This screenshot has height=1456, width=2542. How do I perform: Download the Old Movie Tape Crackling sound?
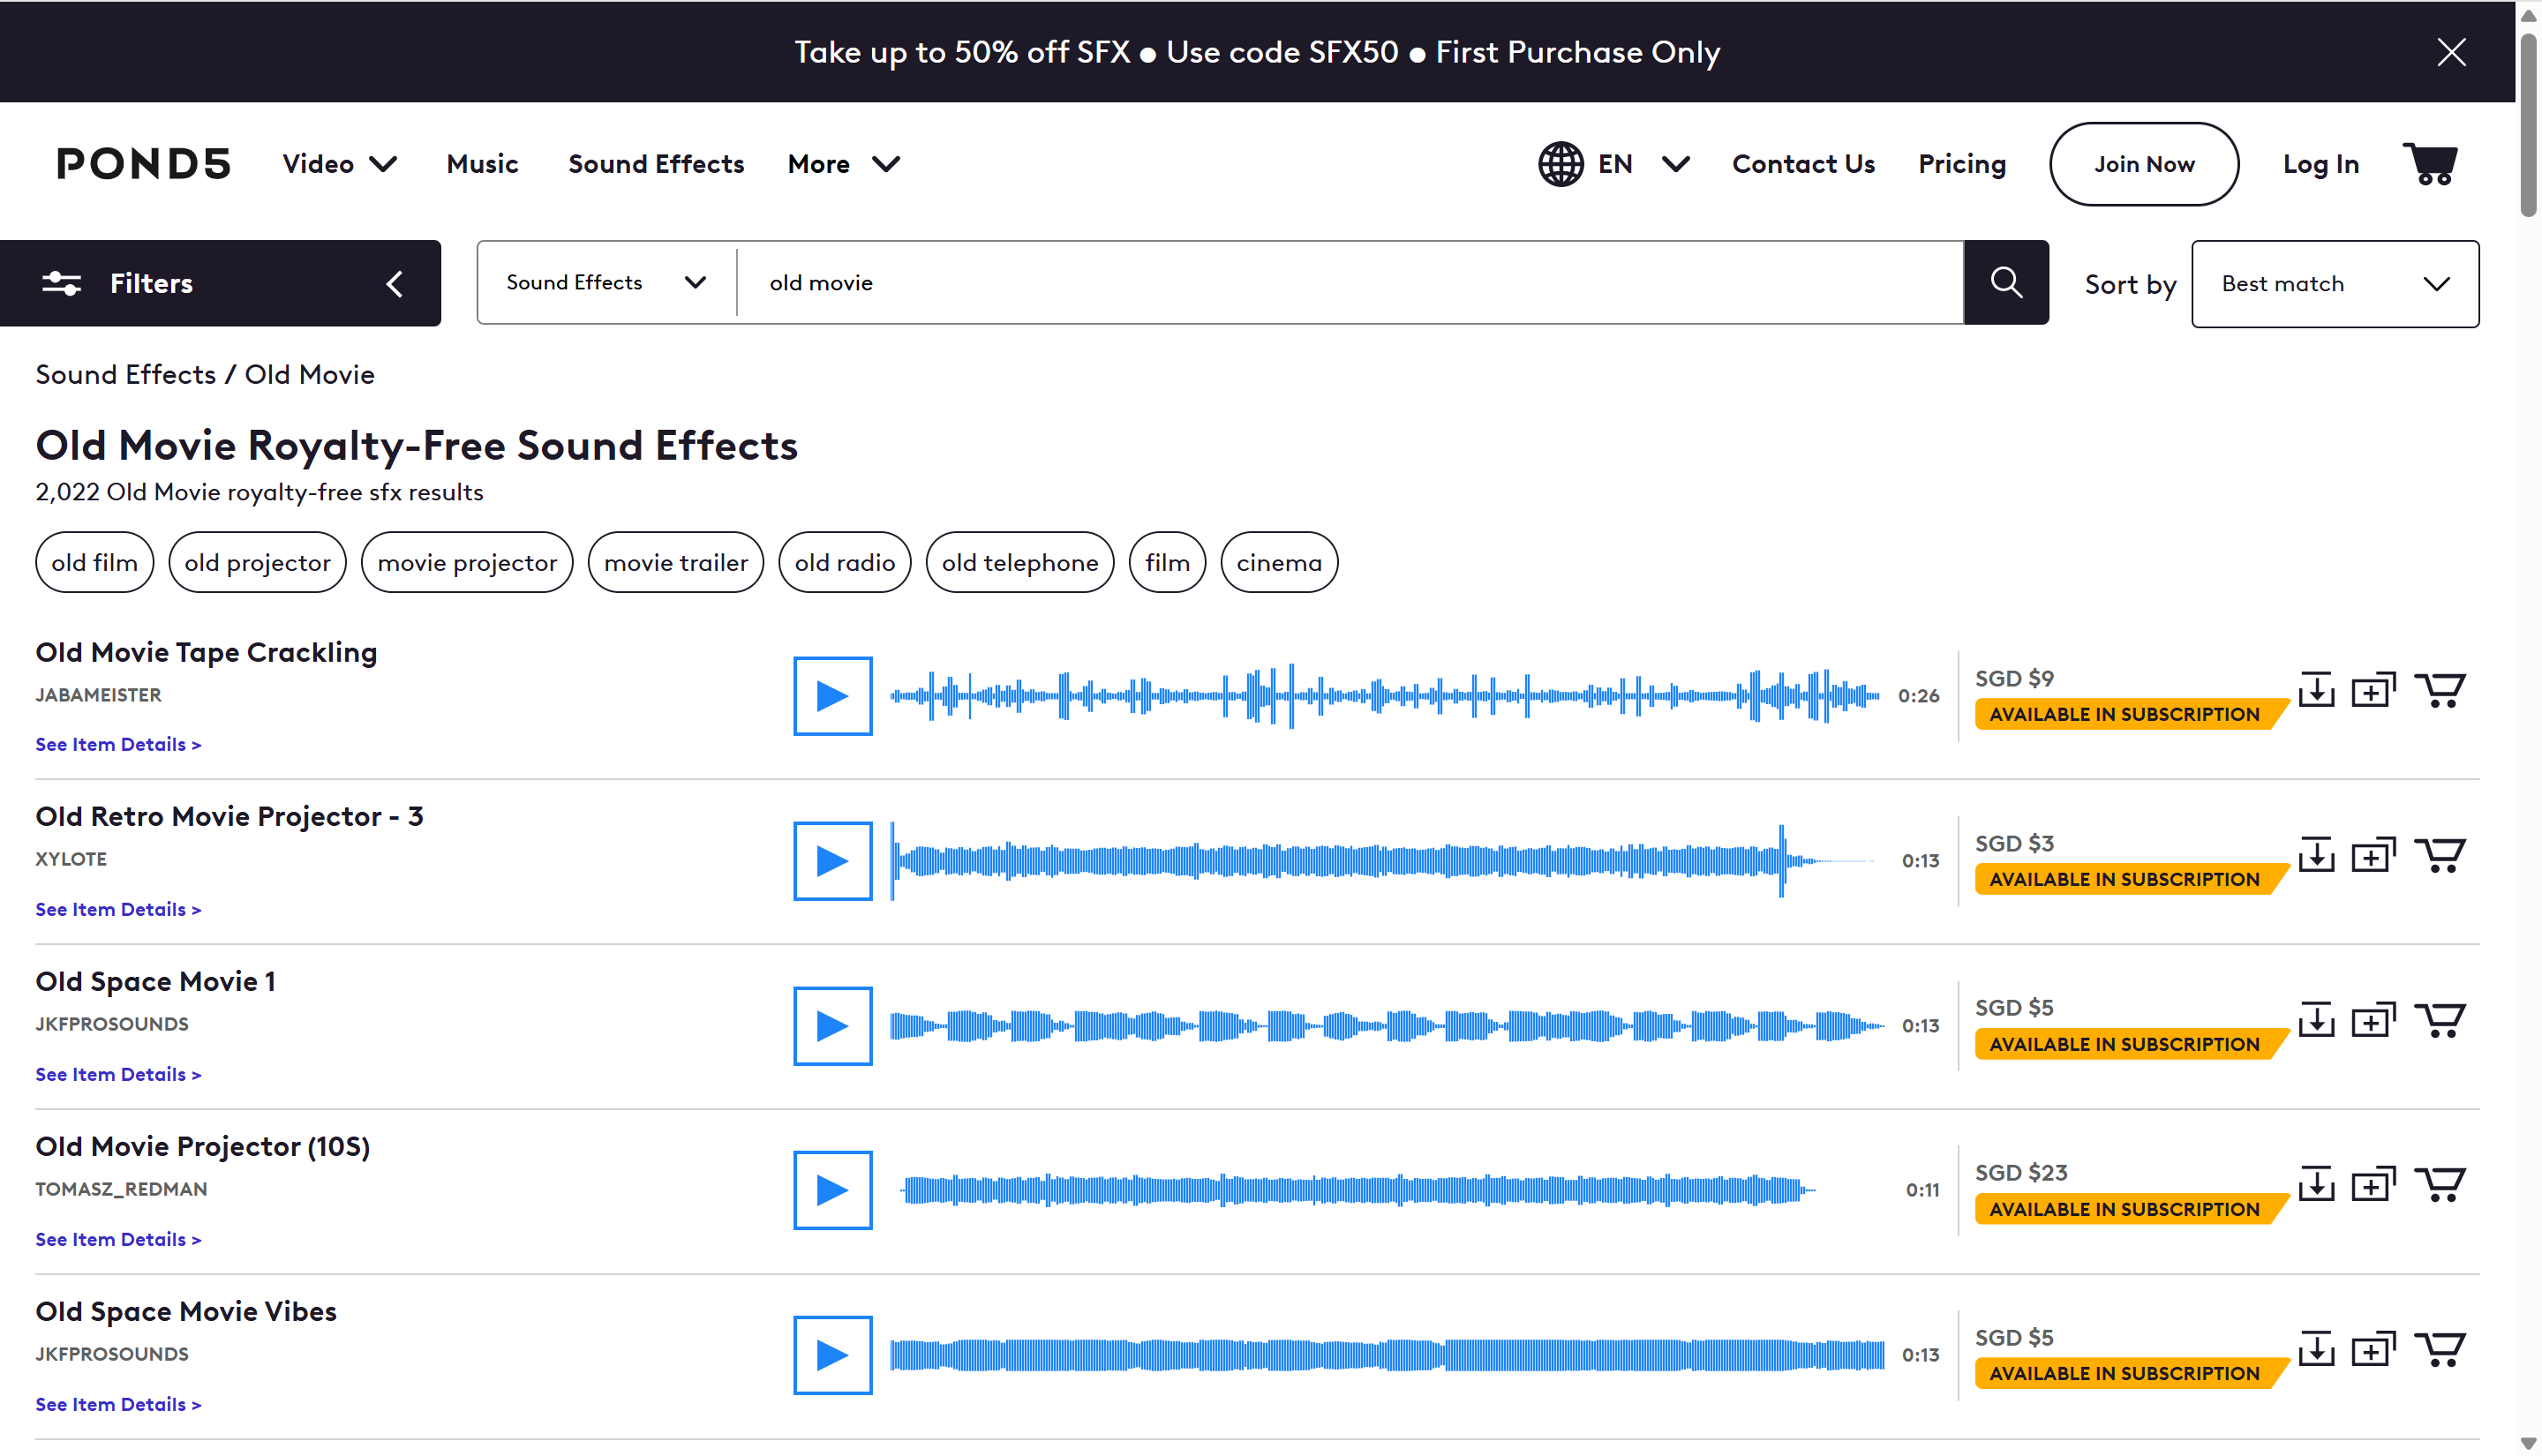click(2316, 688)
